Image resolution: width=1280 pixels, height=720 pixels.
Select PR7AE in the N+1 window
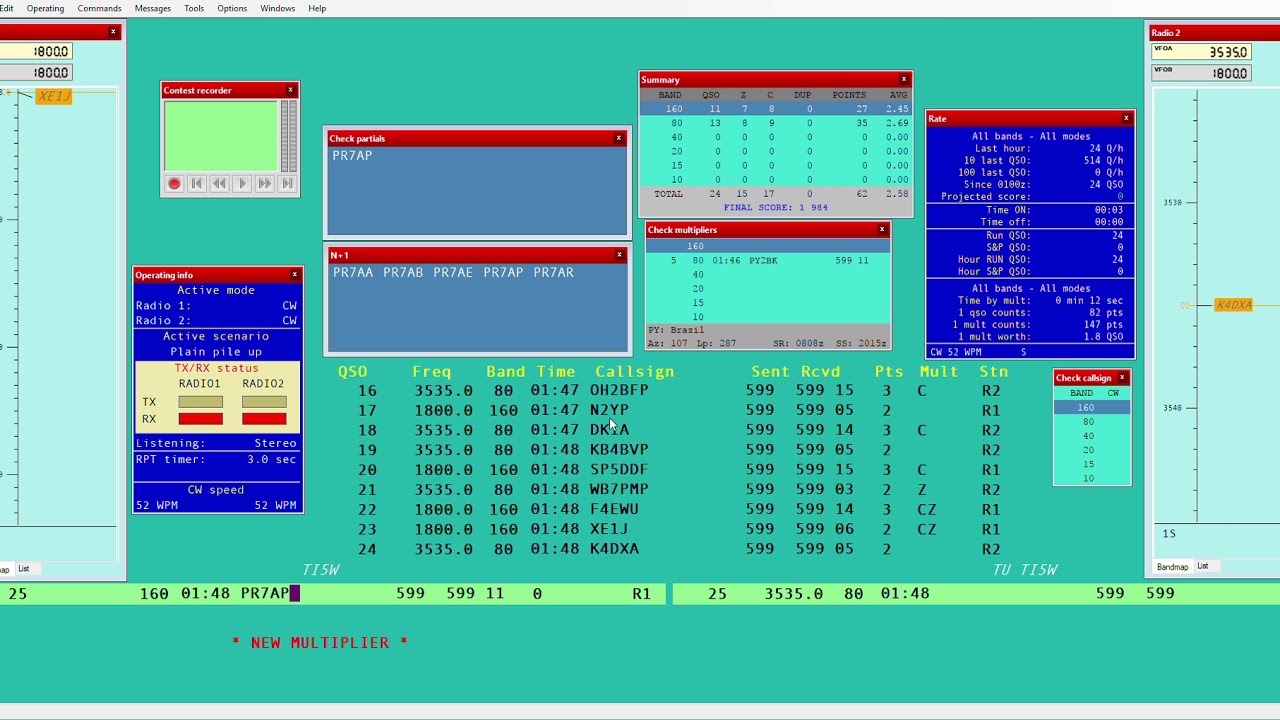click(x=453, y=272)
